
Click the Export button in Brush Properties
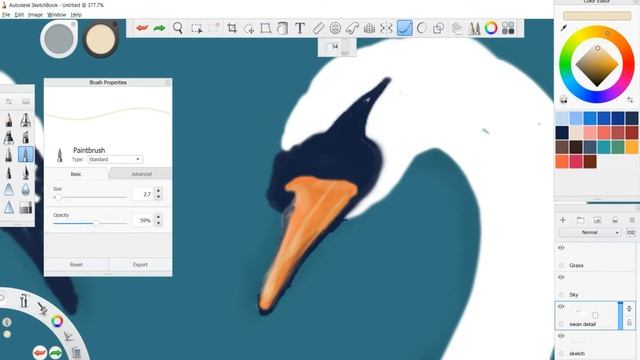140,264
